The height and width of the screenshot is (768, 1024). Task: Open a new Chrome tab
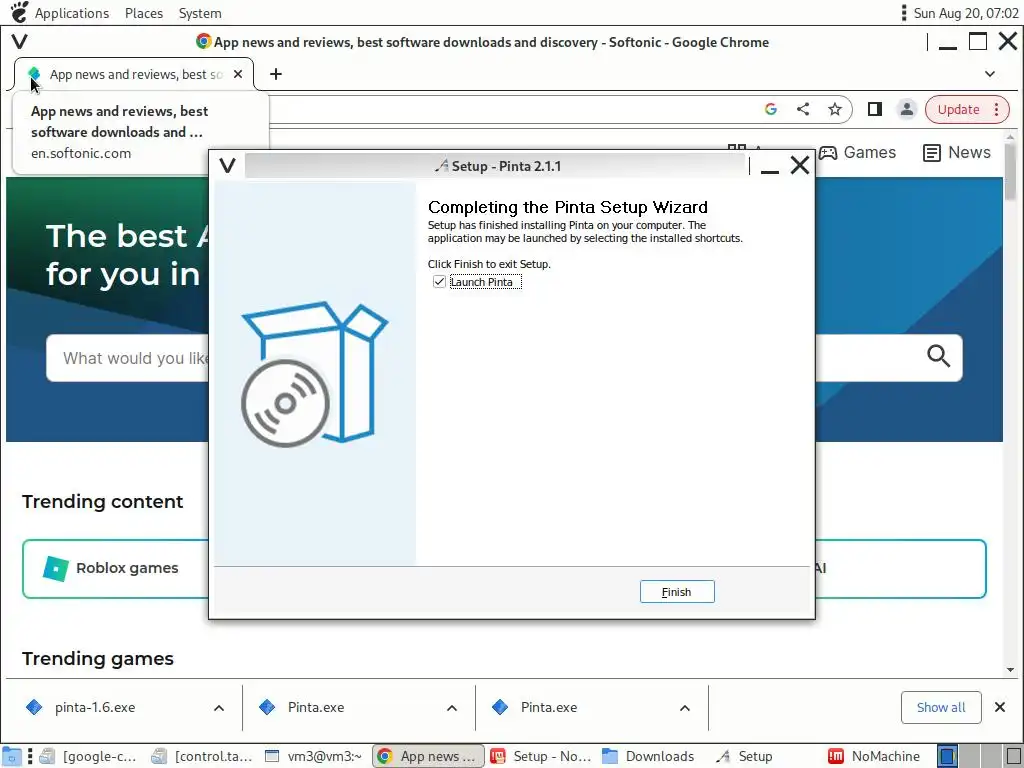click(x=276, y=74)
